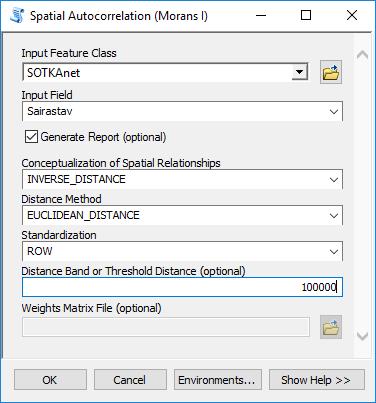Open the Input Feature Class dropdown arrow
The width and height of the screenshot is (376, 403).
coord(299,72)
